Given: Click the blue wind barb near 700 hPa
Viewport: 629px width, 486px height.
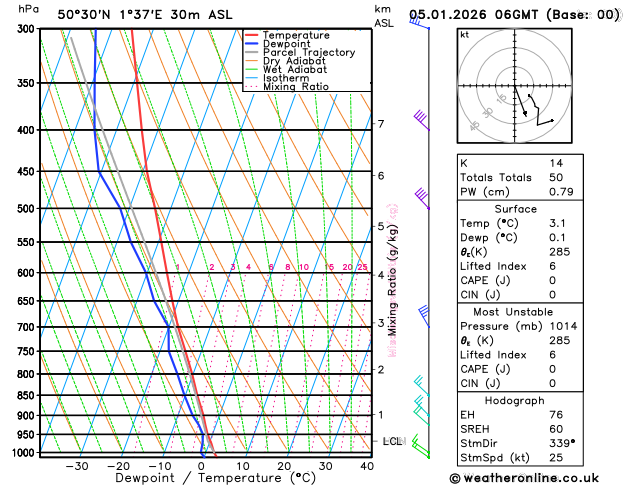Looking at the screenshot, I should point(424,317).
